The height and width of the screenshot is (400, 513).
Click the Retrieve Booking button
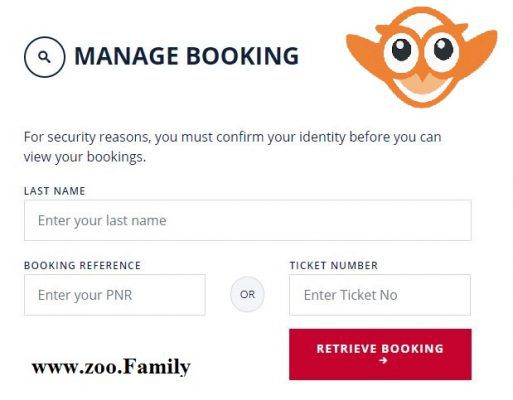(x=380, y=354)
